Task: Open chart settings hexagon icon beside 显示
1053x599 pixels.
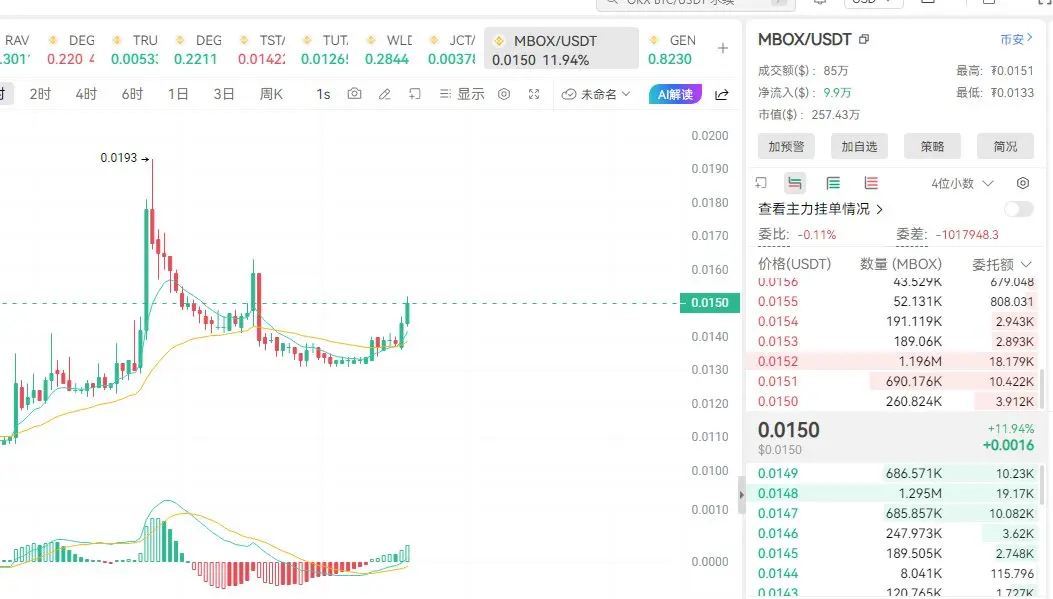Action: 504,94
